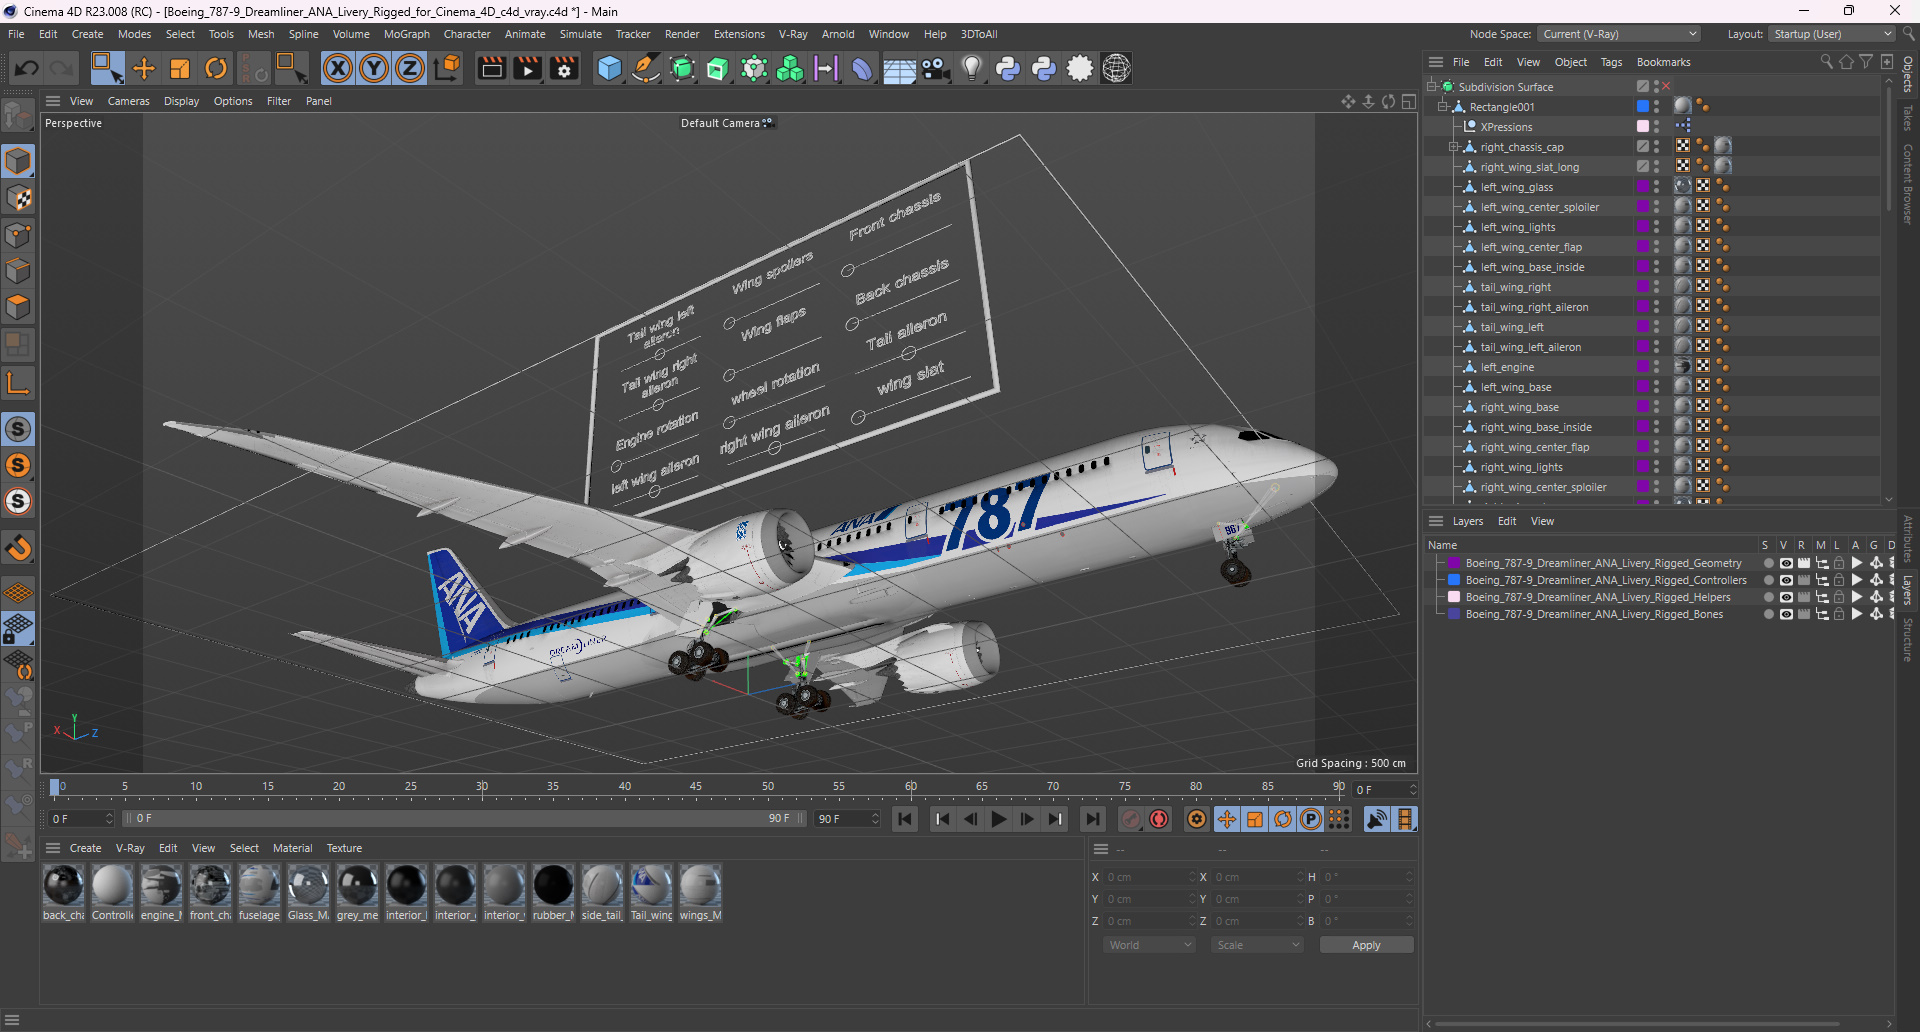
Task: Expand right_chassis_cap tree node
Action: [x=1454, y=147]
